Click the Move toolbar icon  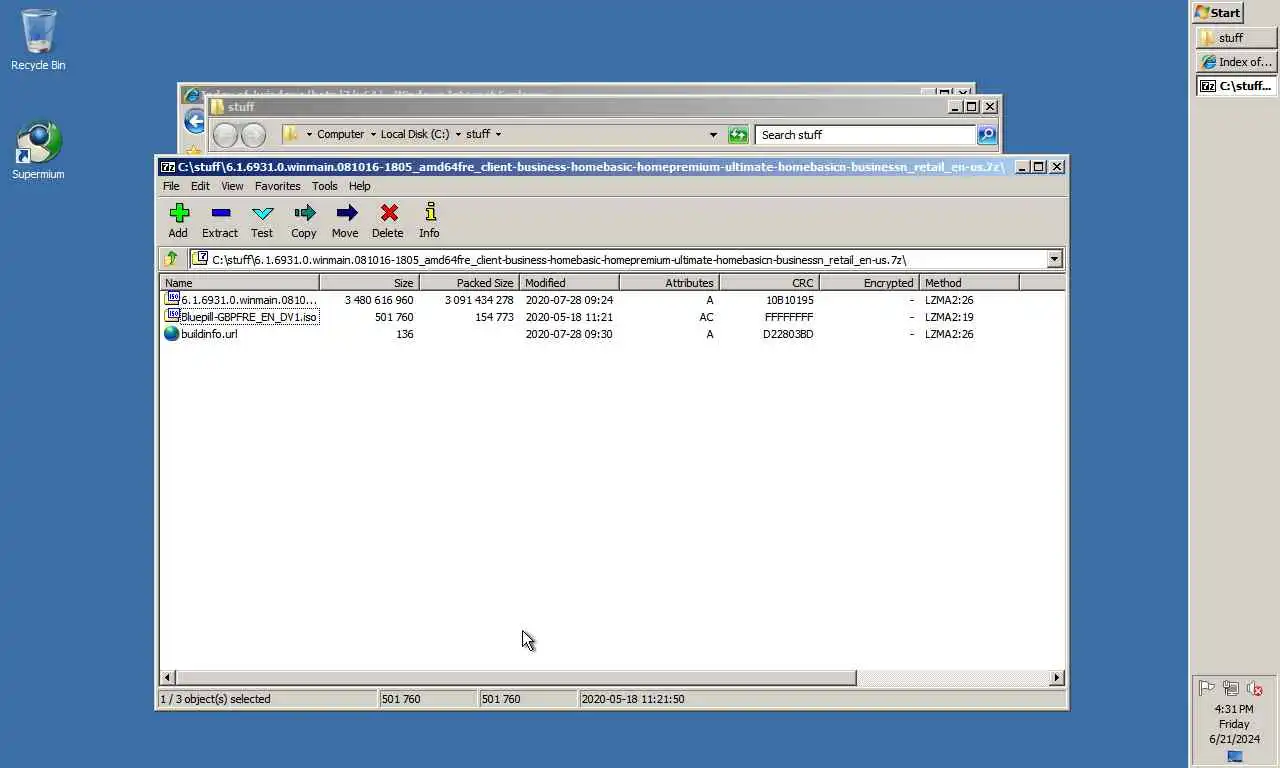tap(346, 212)
